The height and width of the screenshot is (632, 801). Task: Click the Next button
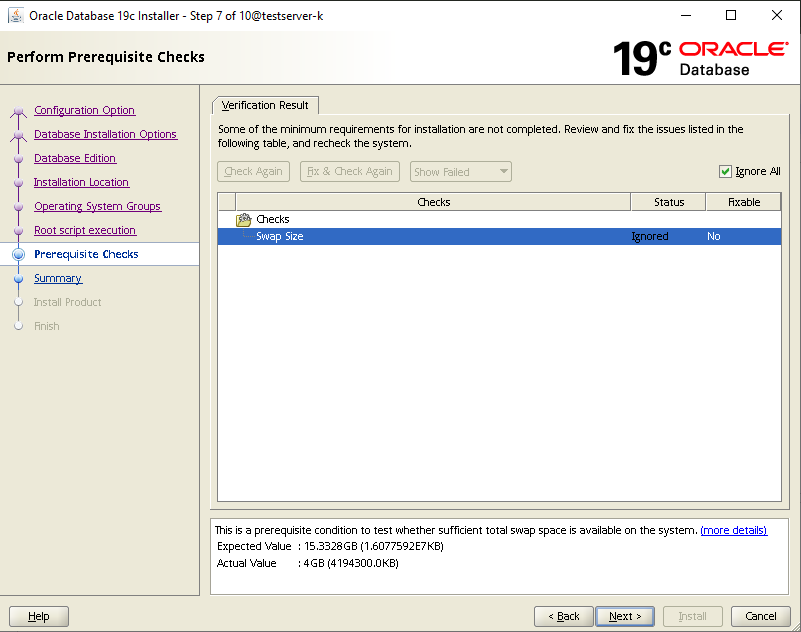coord(625,616)
